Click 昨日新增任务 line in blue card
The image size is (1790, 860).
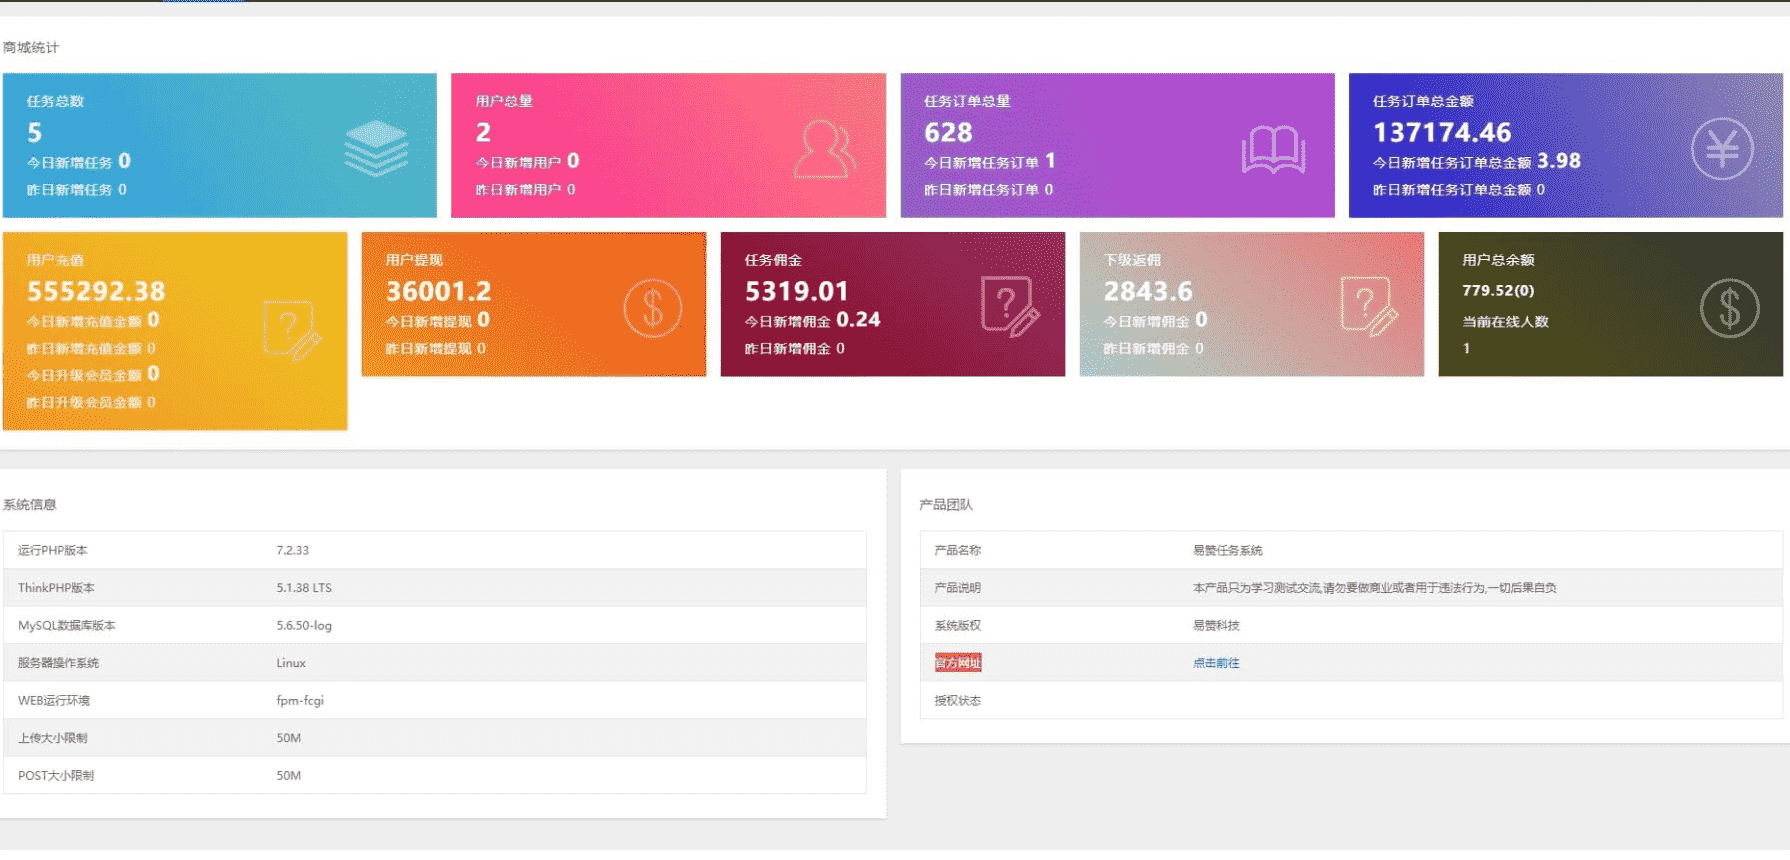tap(77, 189)
